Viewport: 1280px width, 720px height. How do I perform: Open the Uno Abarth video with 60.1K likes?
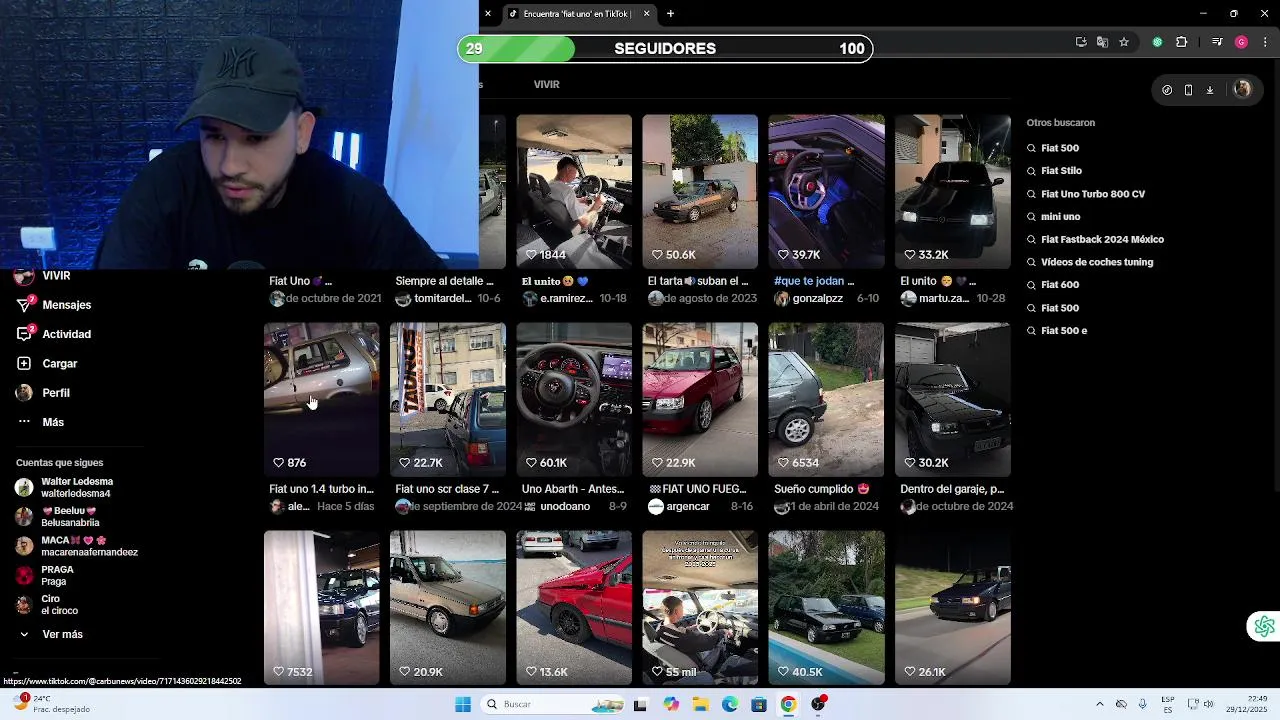tap(574, 399)
